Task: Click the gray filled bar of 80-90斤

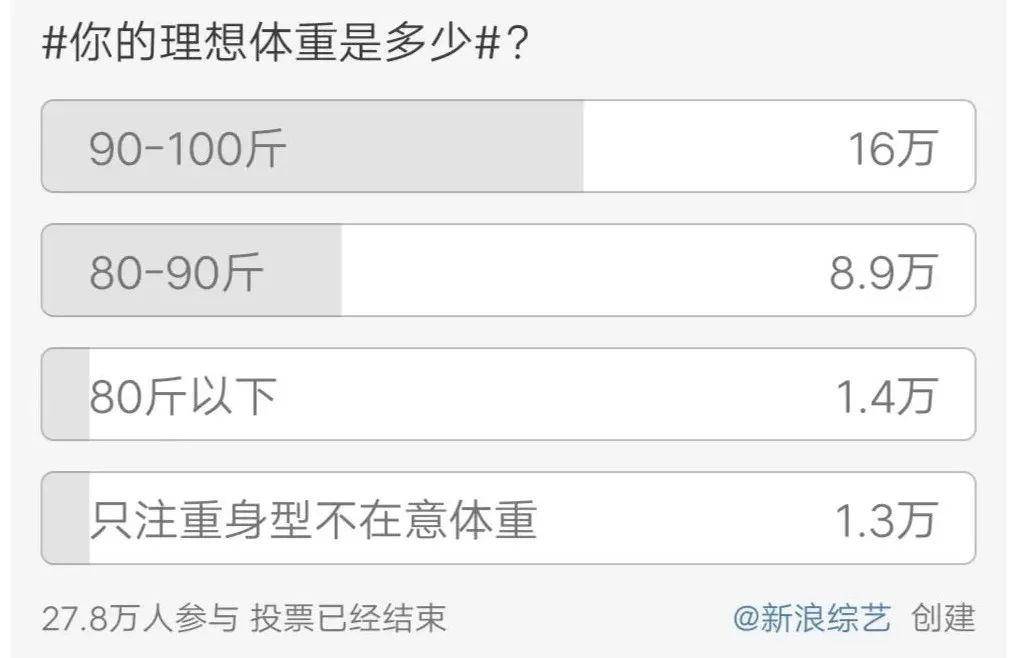Action: coord(300,272)
